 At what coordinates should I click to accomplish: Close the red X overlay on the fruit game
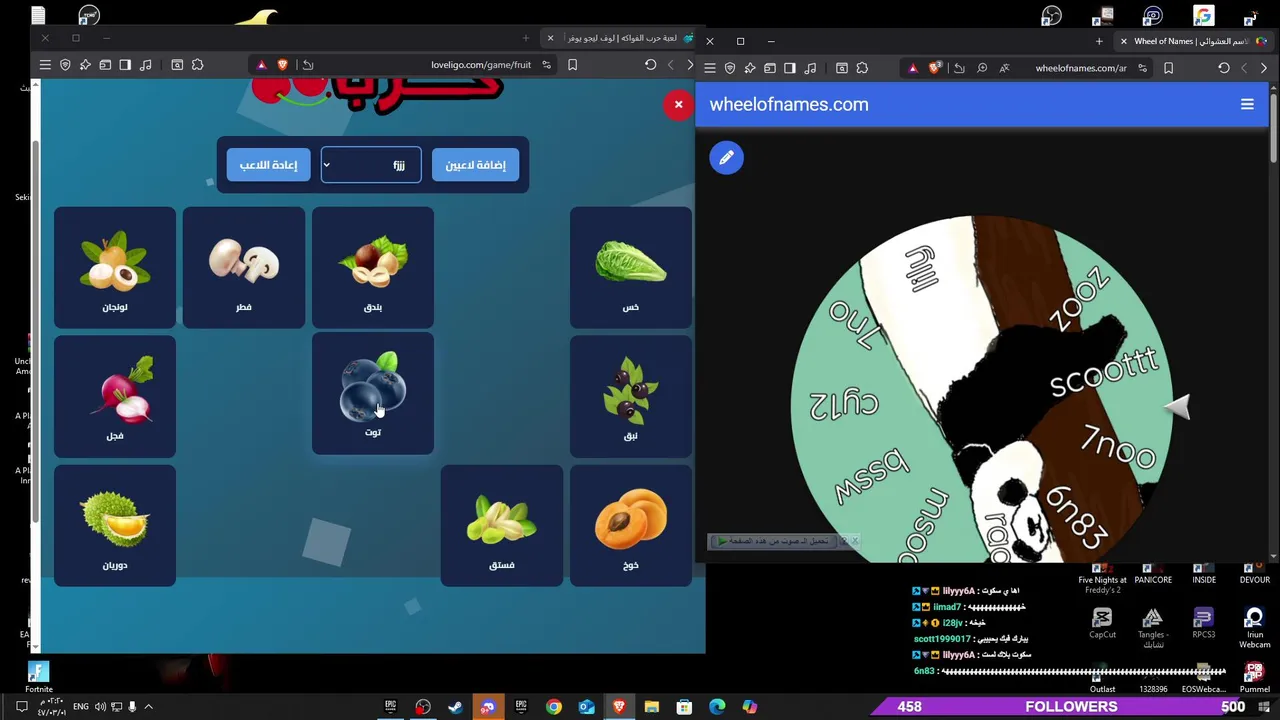[x=678, y=105]
